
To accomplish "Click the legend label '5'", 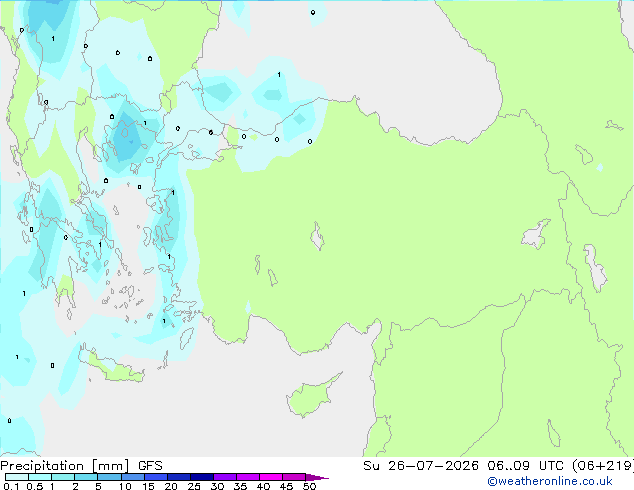I will tap(98, 486).
